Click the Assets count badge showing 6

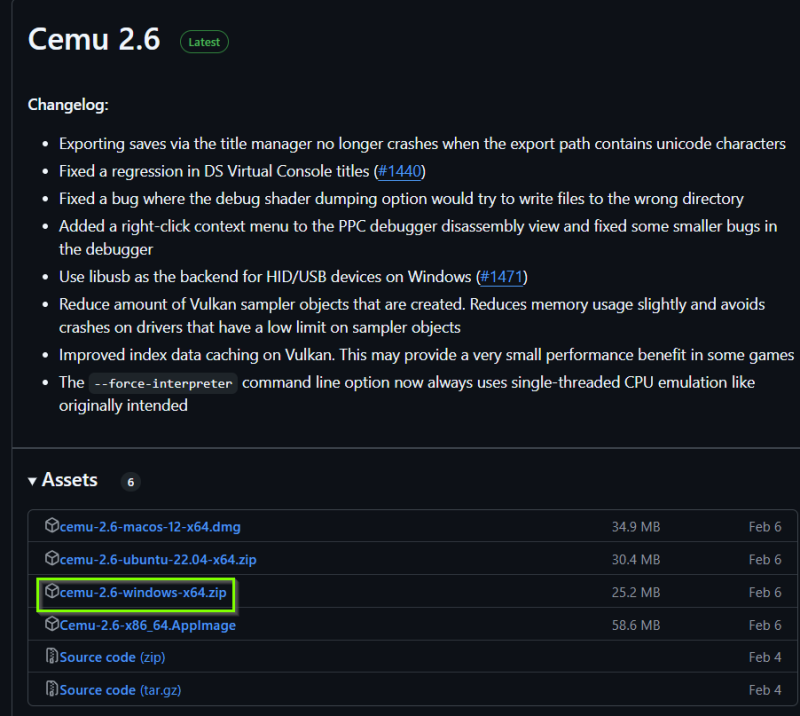tap(130, 482)
